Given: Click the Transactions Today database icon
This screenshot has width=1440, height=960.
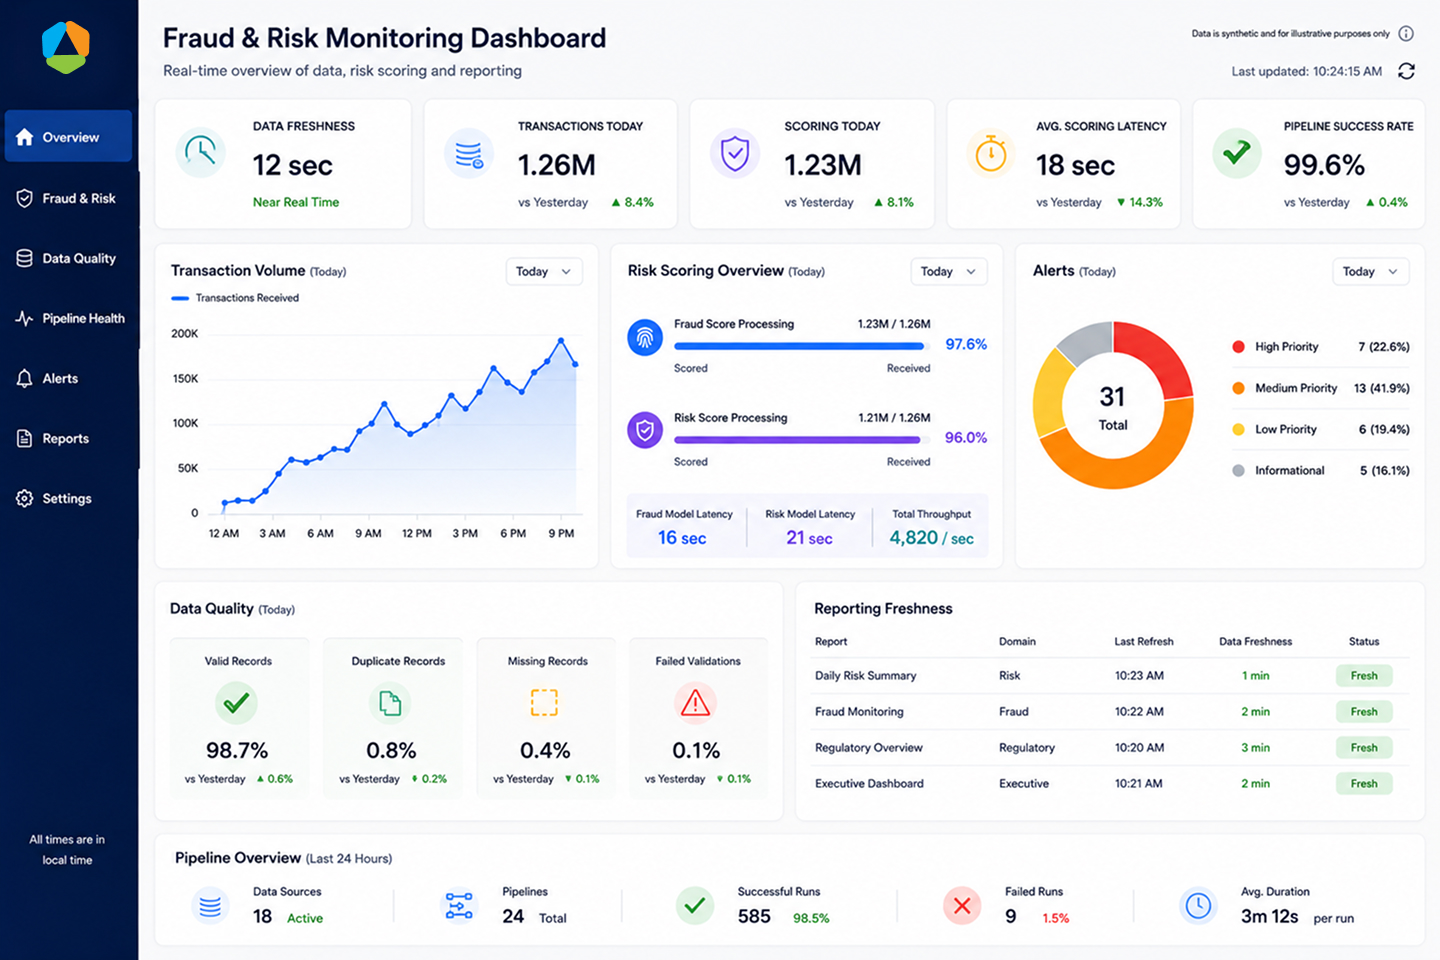Looking at the screenshot, I should 468,153.
